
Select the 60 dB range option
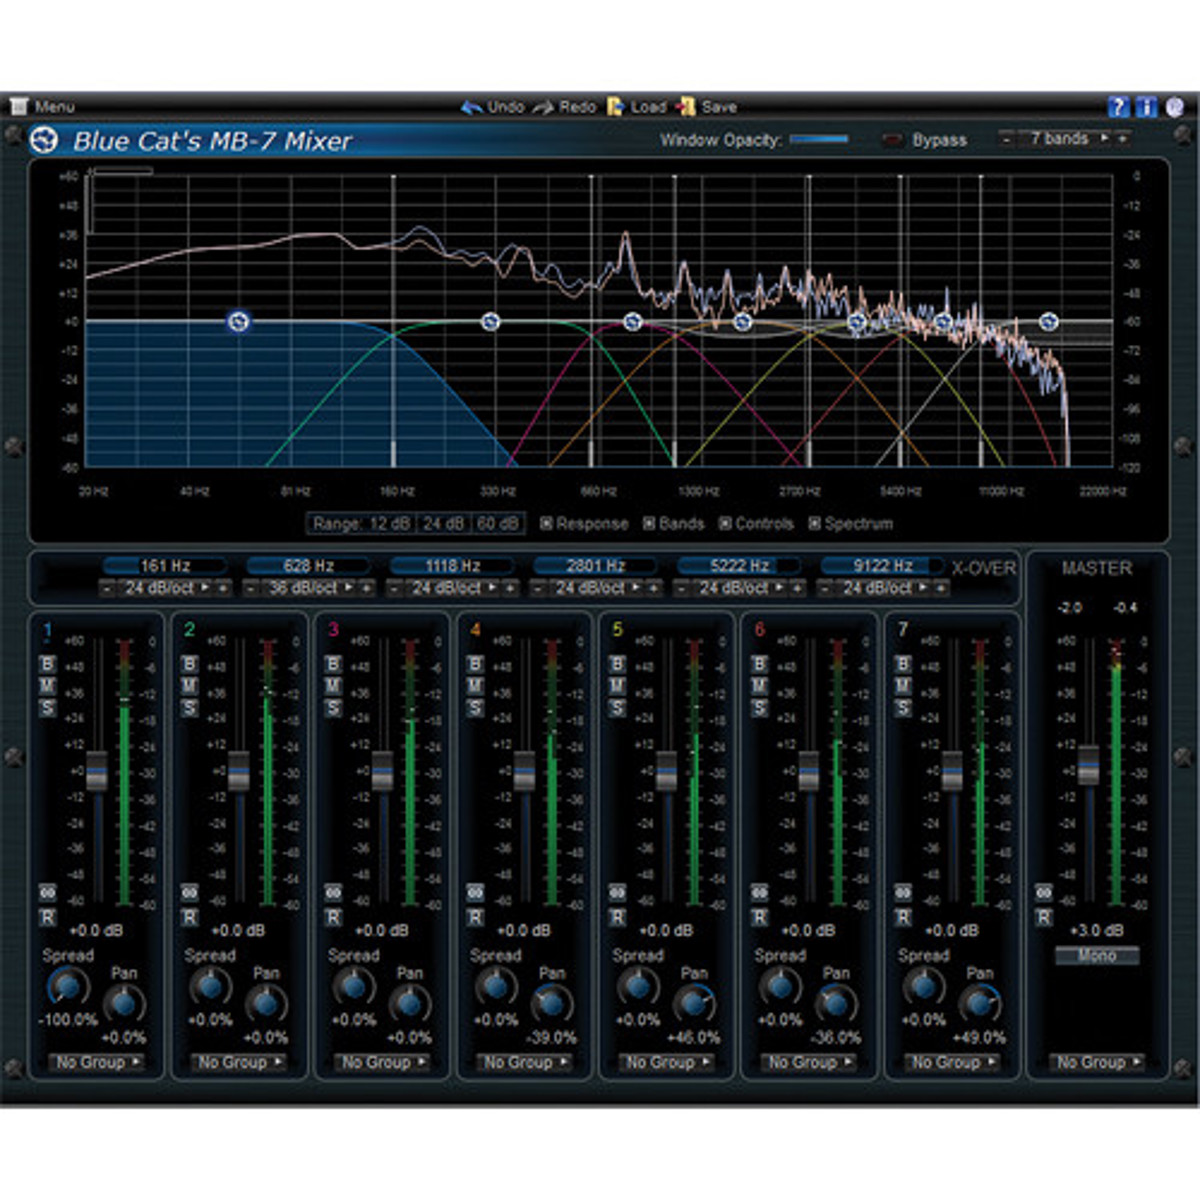497,523
